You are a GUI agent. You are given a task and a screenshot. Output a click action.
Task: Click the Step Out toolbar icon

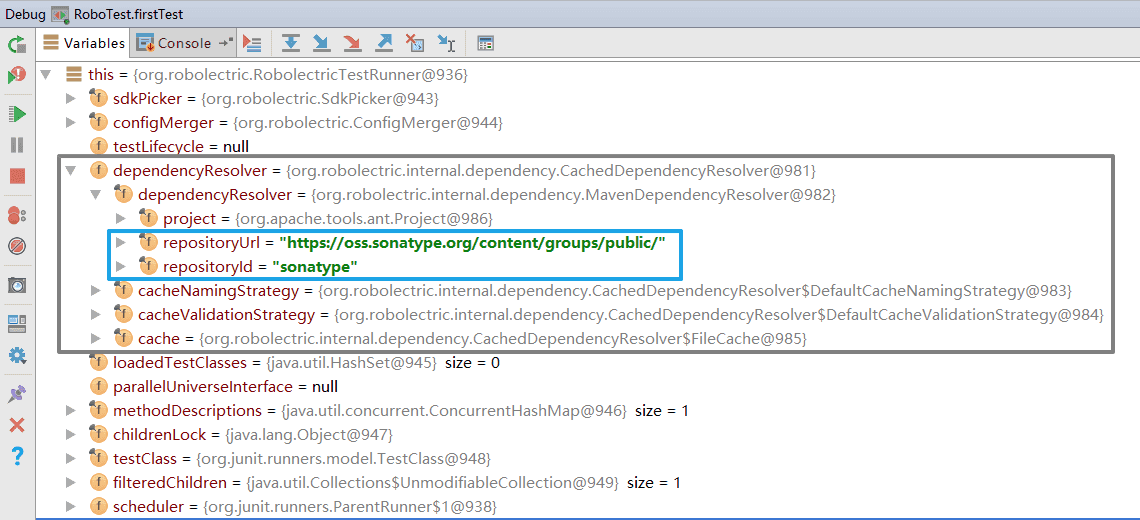point(384,44)
